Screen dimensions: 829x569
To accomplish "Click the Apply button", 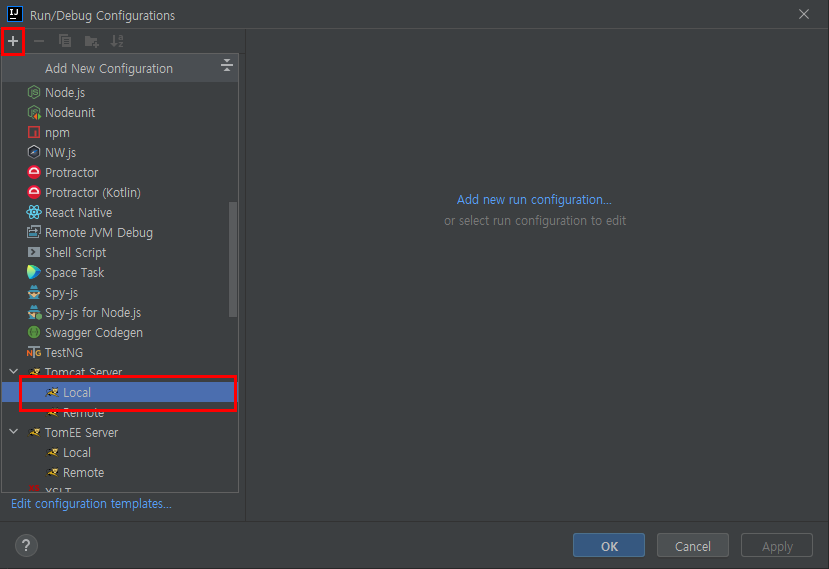I will [x=777, y=545].
